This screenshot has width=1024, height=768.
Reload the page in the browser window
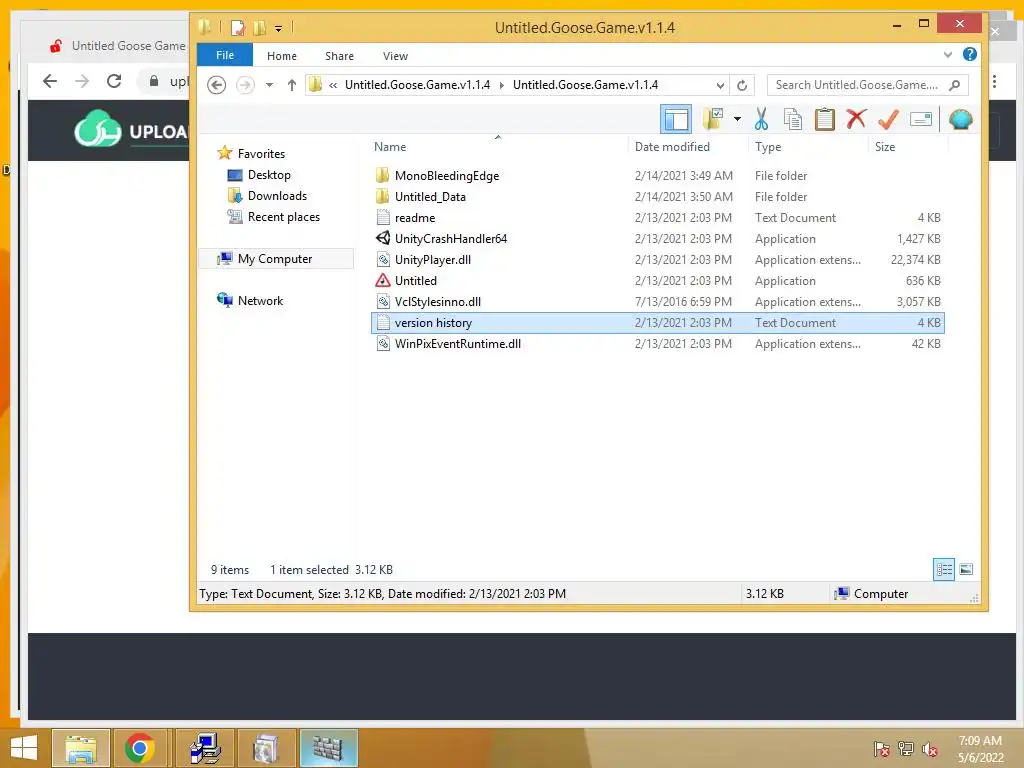[114, 81]
